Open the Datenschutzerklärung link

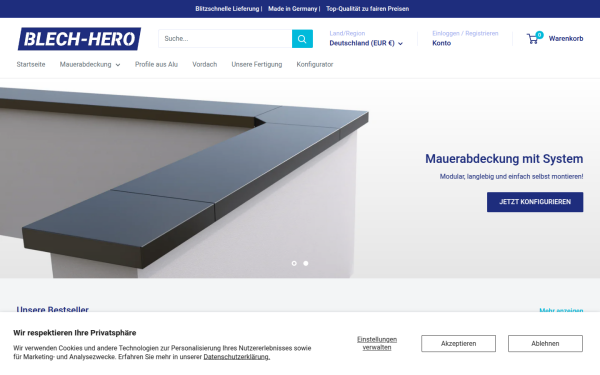(x=236, y=357)
